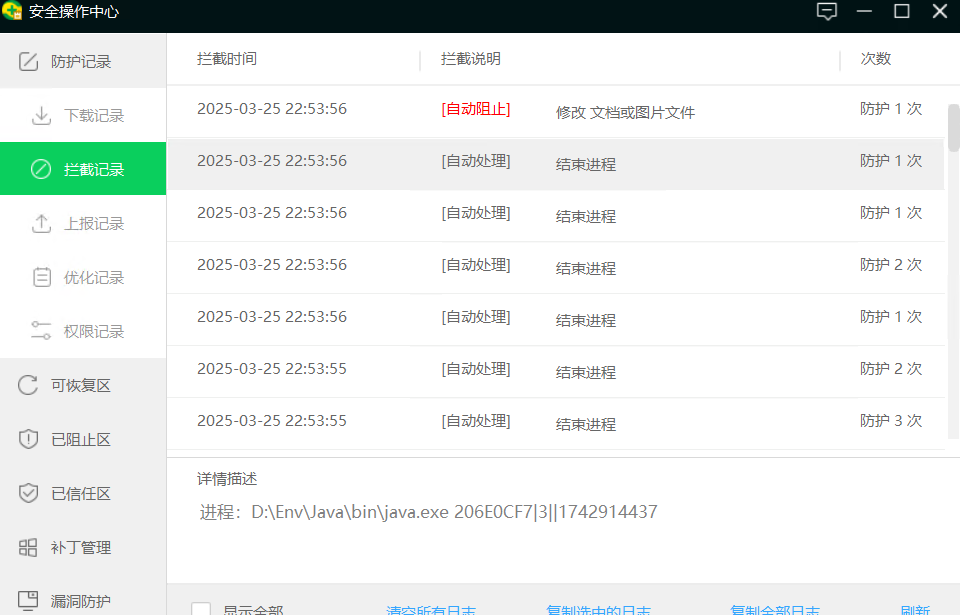Screen dimensions: 960x615
Task: Select the 拦截记录 tab
Action: coord(83,169)
